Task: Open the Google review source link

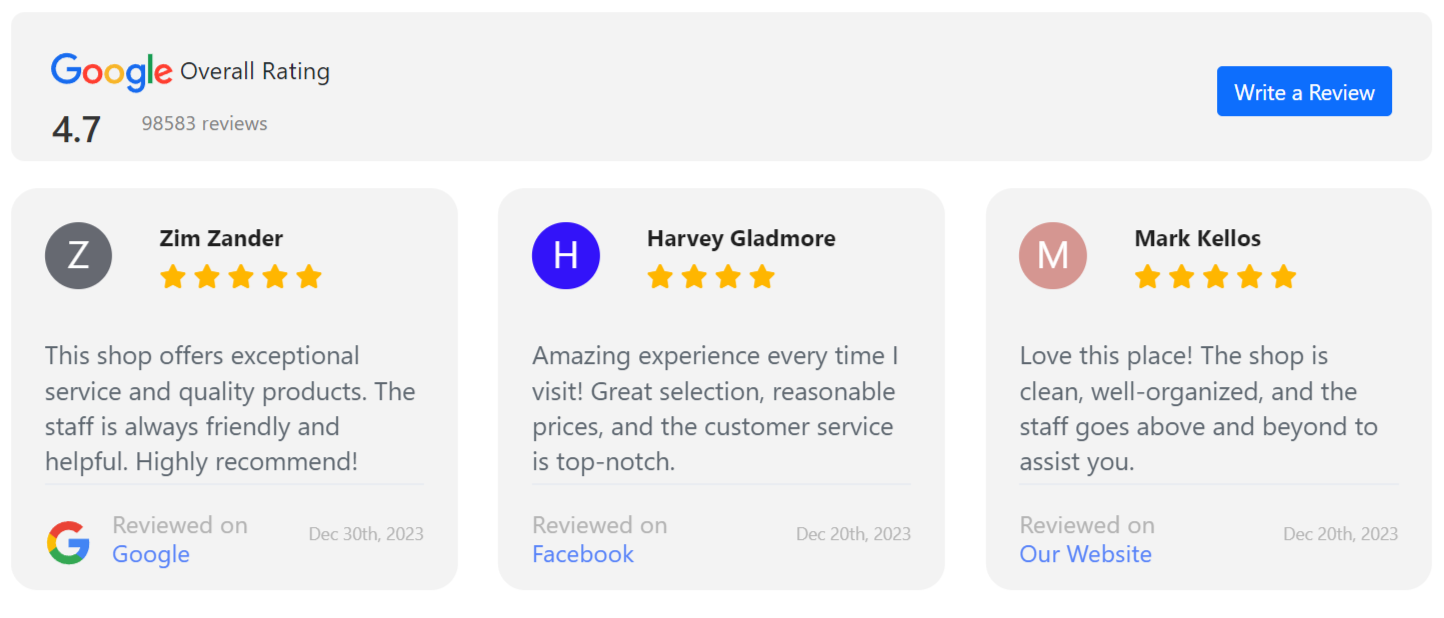Action: [x=151, y=555]
